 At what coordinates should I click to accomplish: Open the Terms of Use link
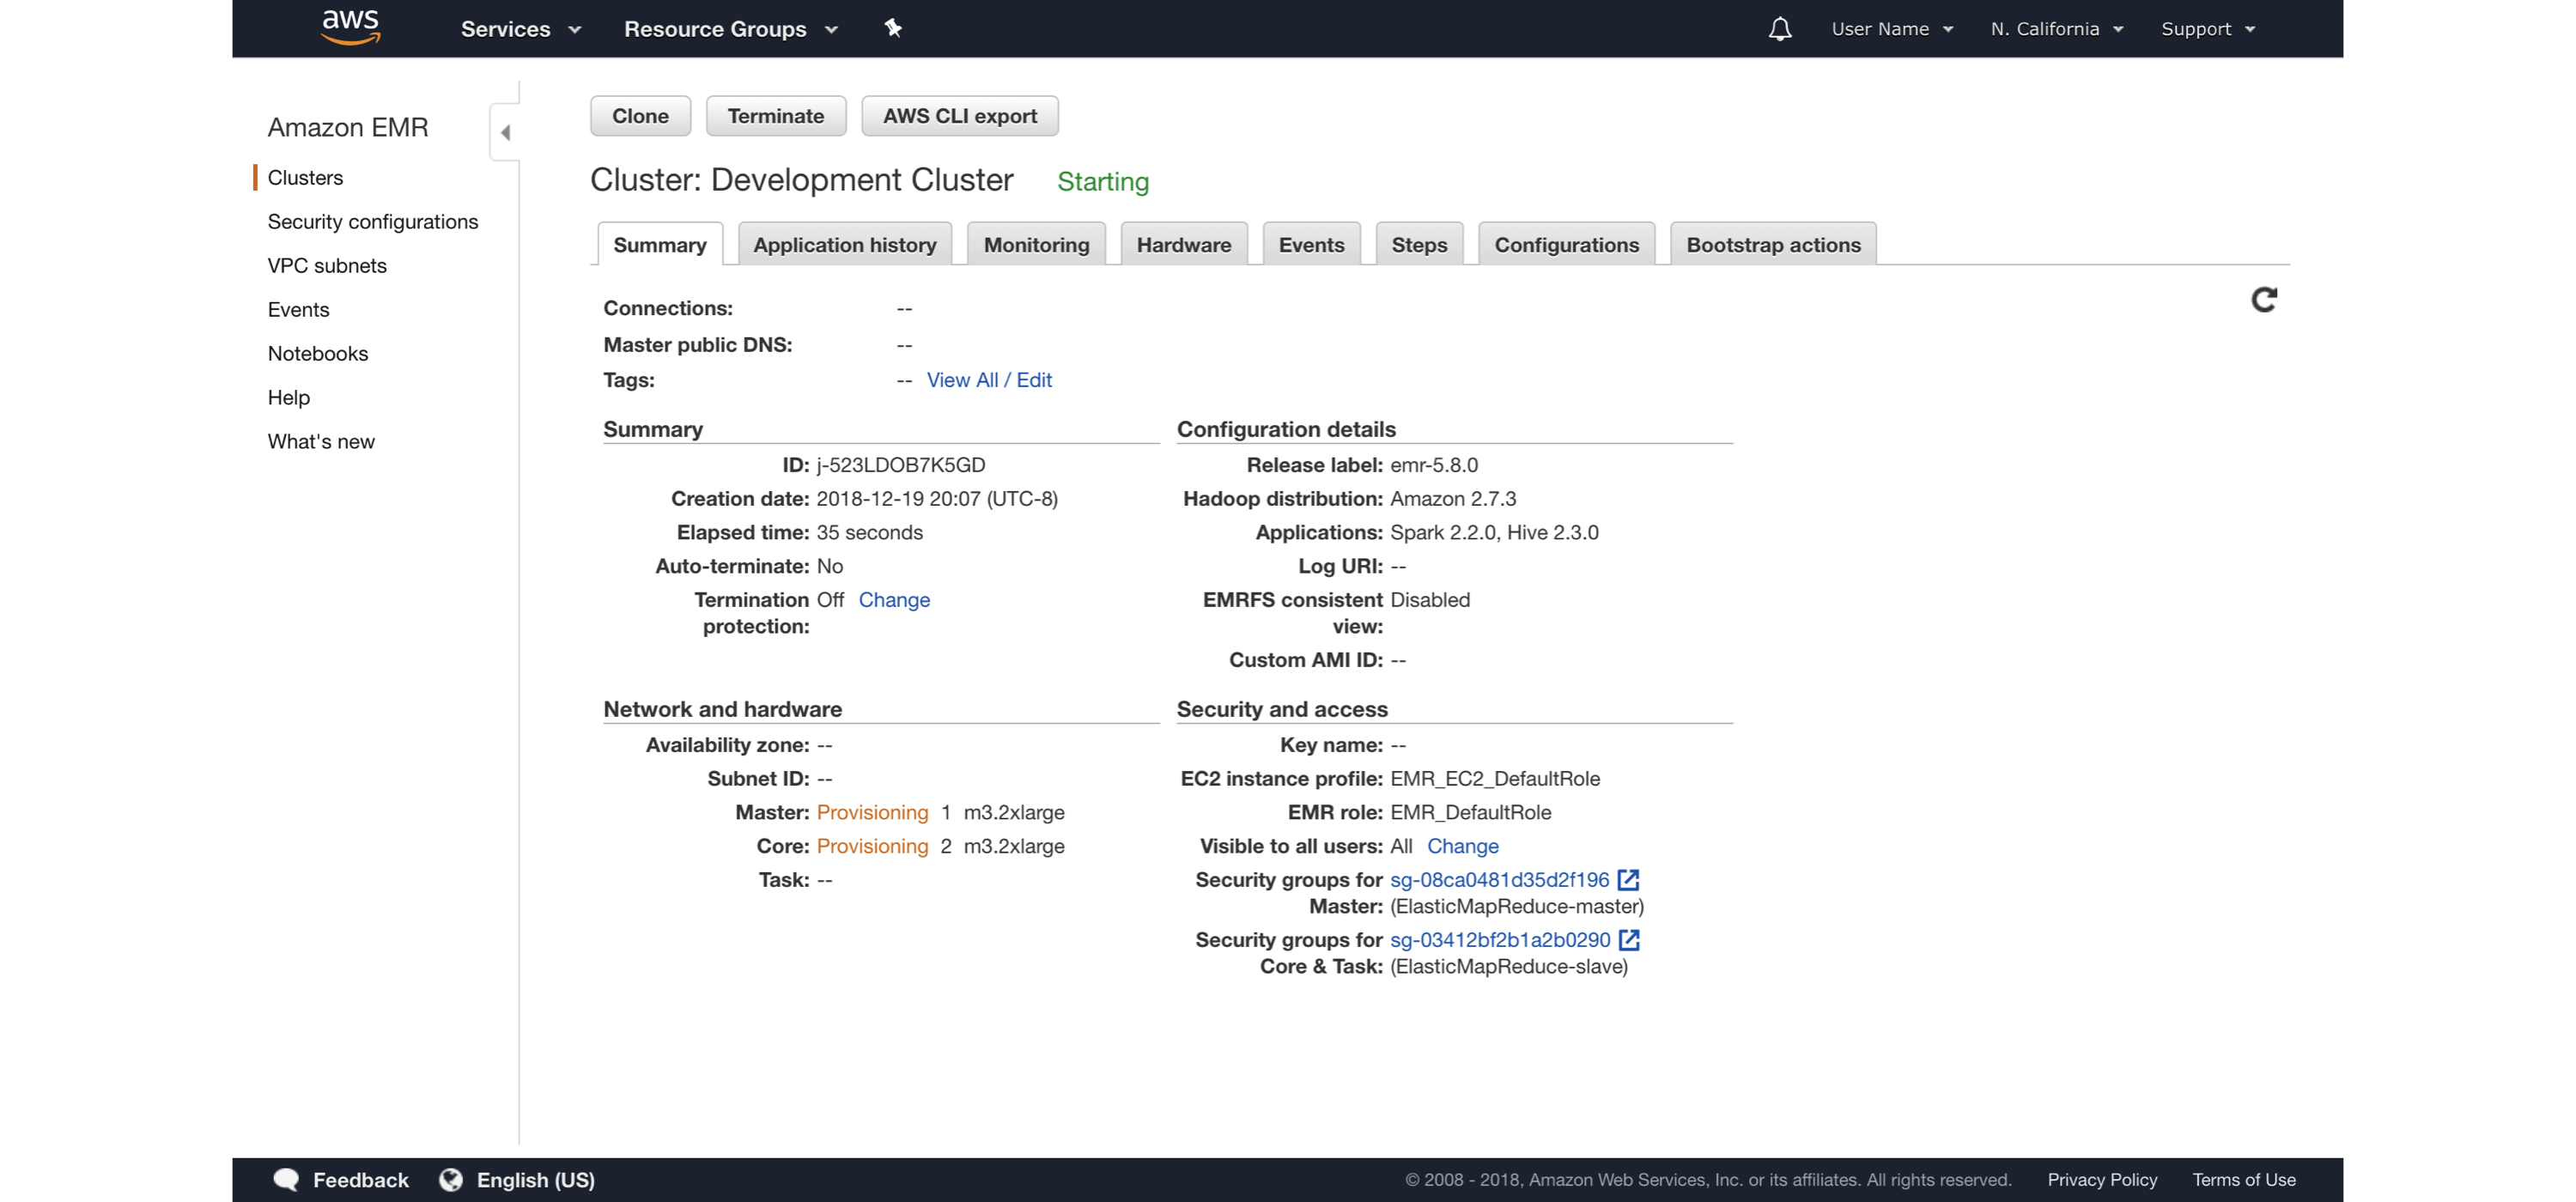[x=2244, y=1180]
